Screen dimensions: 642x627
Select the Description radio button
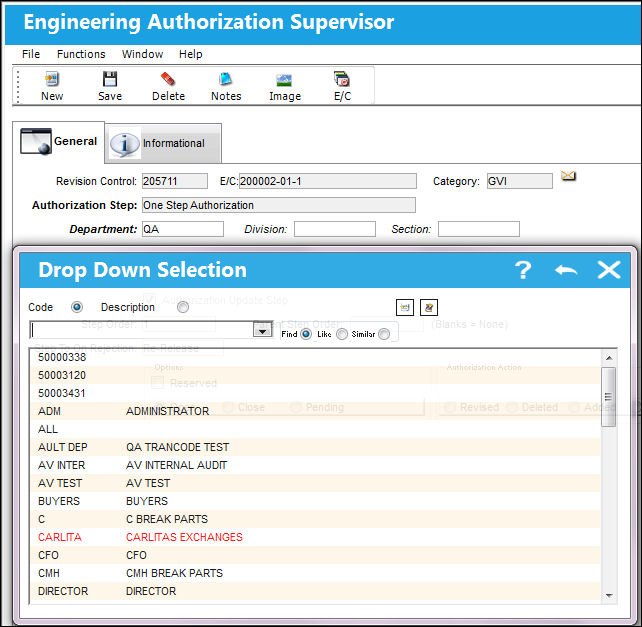[183, 307]
